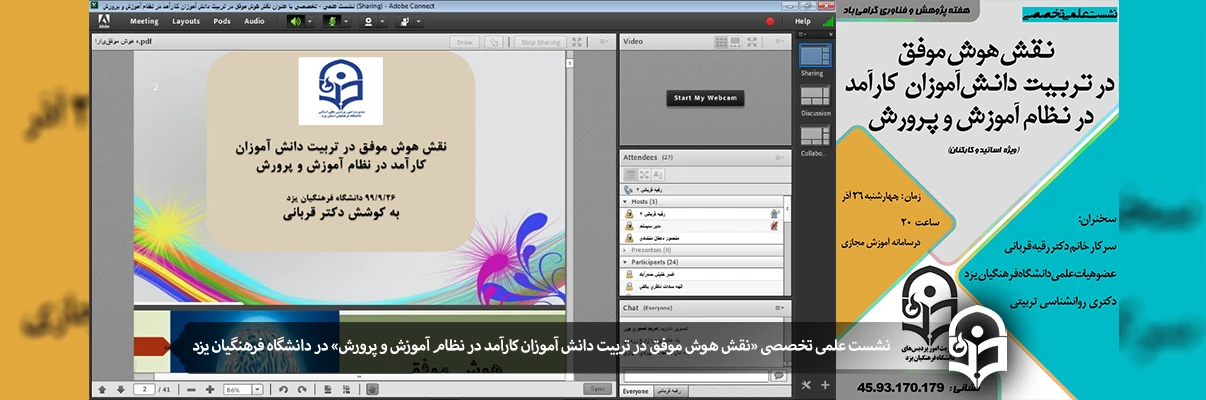Go to next page with down arrow
Image resolution: width=1206 pixels, height=400 pixels.
(120, 389)
